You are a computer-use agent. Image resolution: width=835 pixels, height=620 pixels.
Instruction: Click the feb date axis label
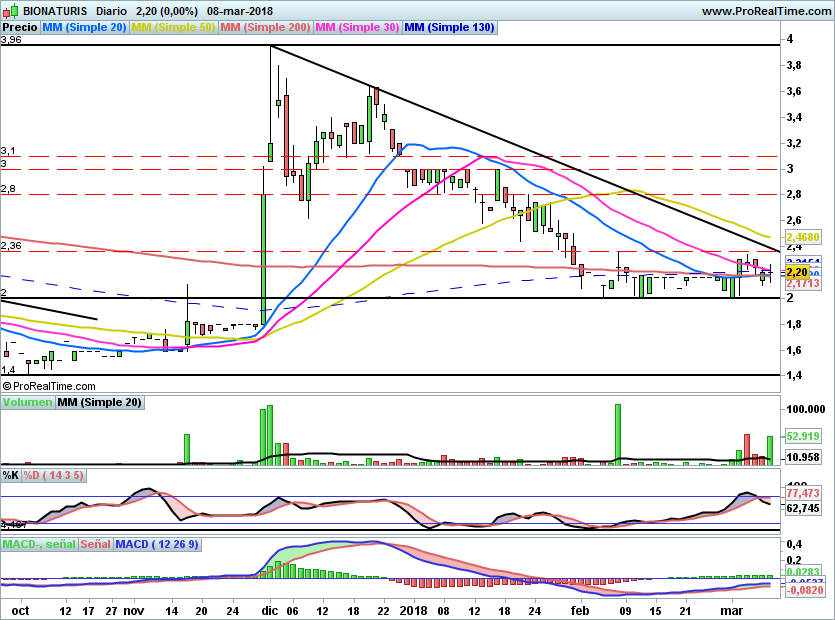[580, 611]
